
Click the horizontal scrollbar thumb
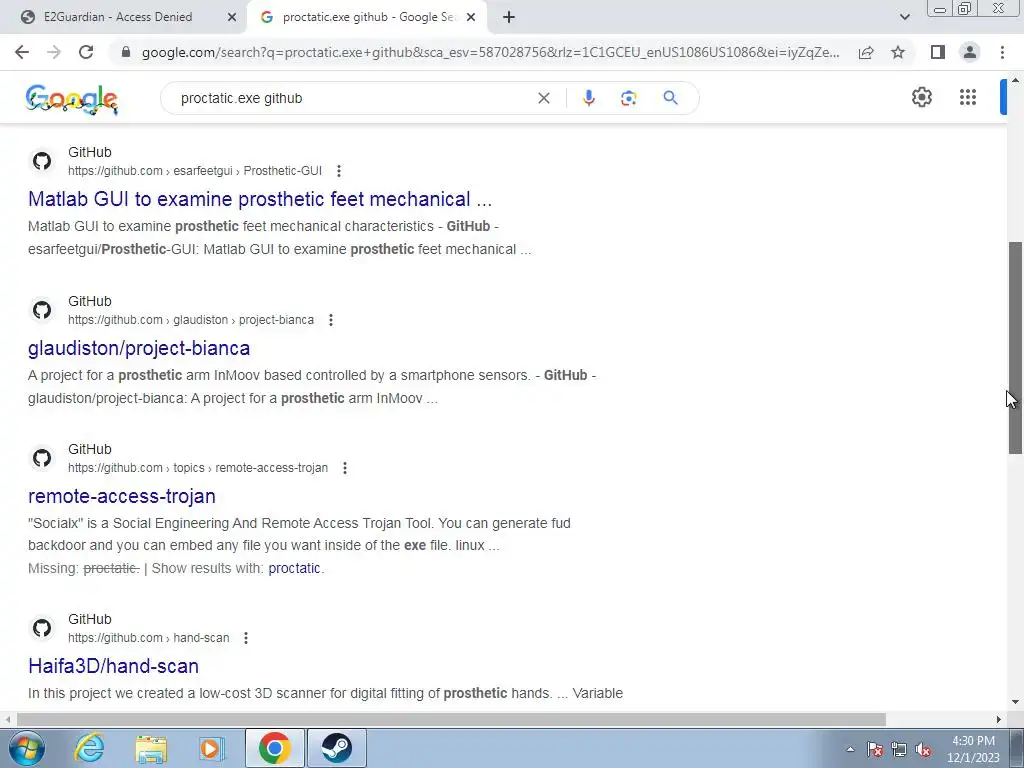(x=451, y=720)
